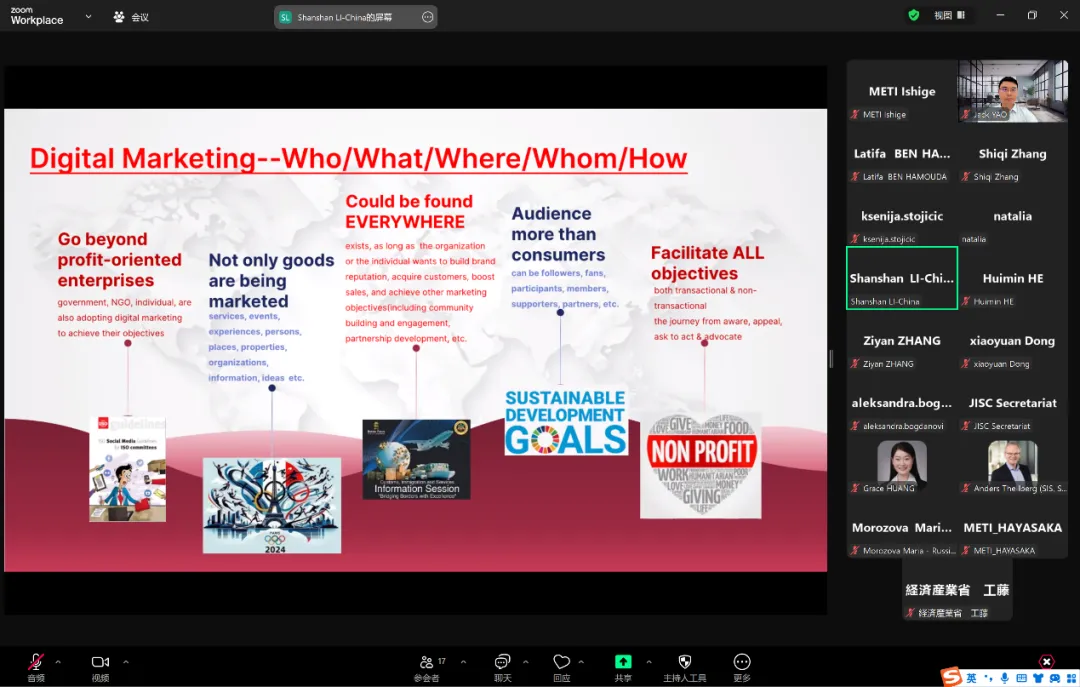
Task: Click the Paris 2024 Olympics image
Action: 271,505
